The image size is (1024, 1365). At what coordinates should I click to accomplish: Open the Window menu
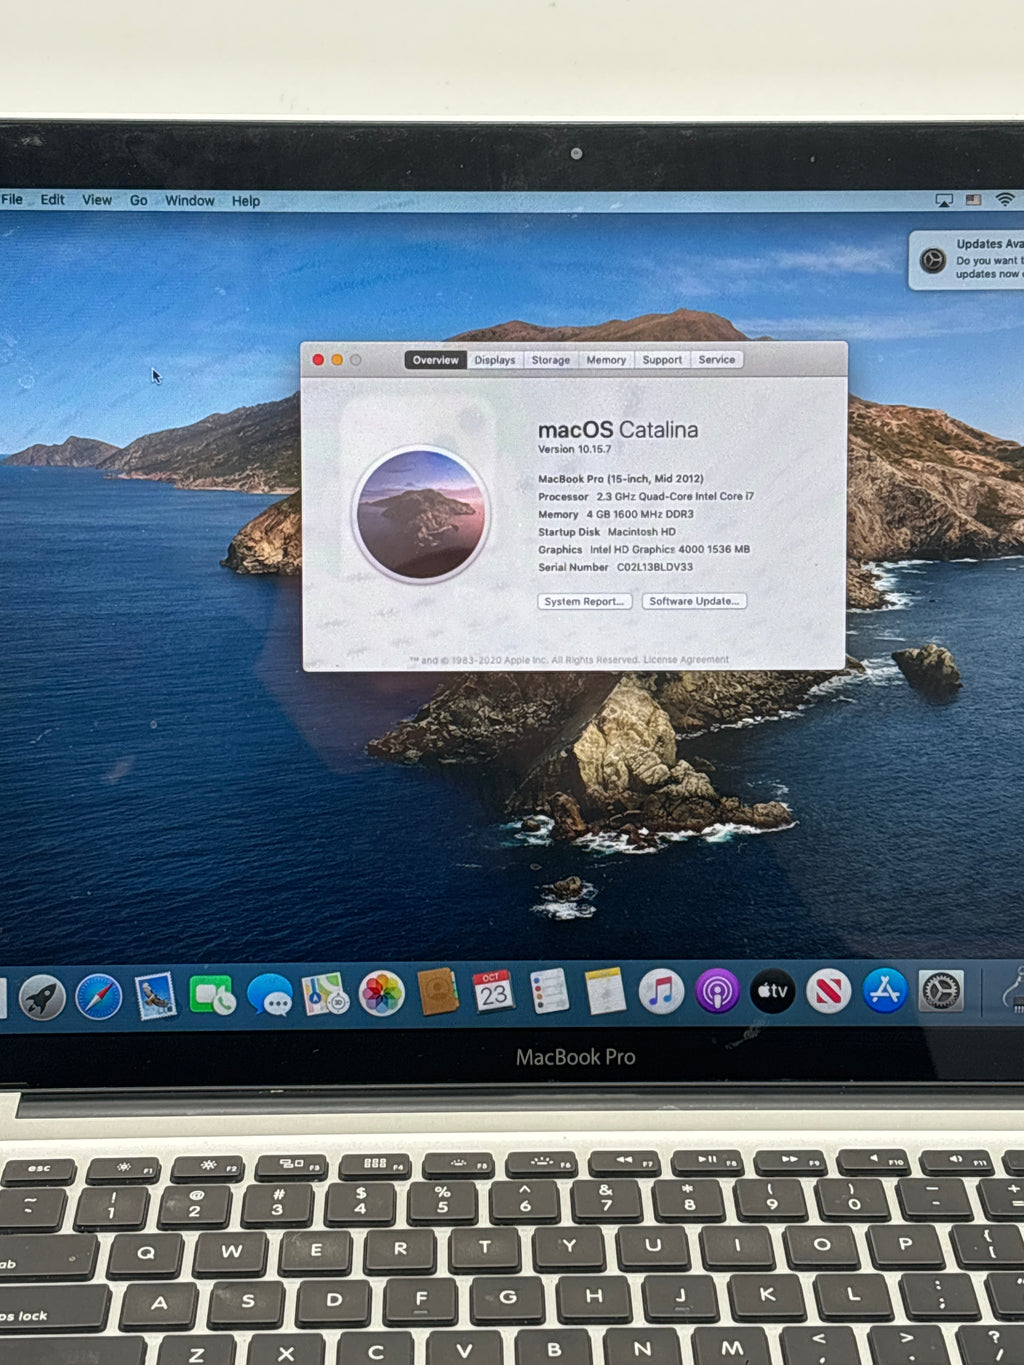[189, 200]
